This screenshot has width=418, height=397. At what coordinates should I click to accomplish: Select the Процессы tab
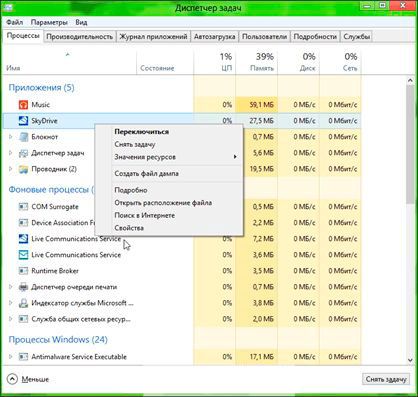(23, 36)
